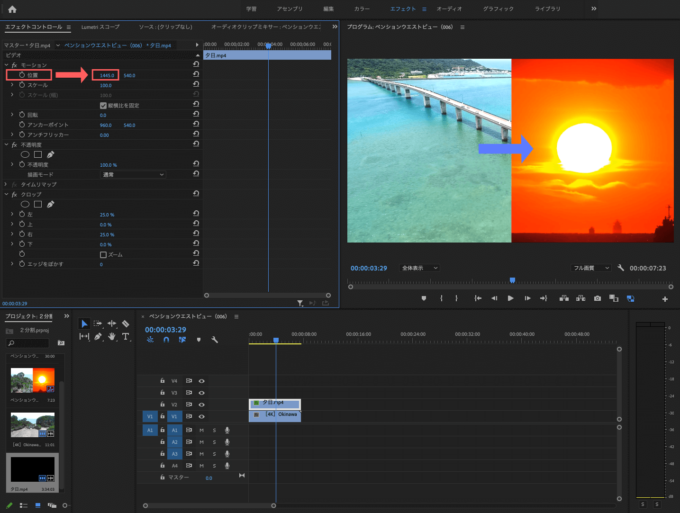
Task: Select the Pen tool in the tools panel
Action: tap(98, 337)
